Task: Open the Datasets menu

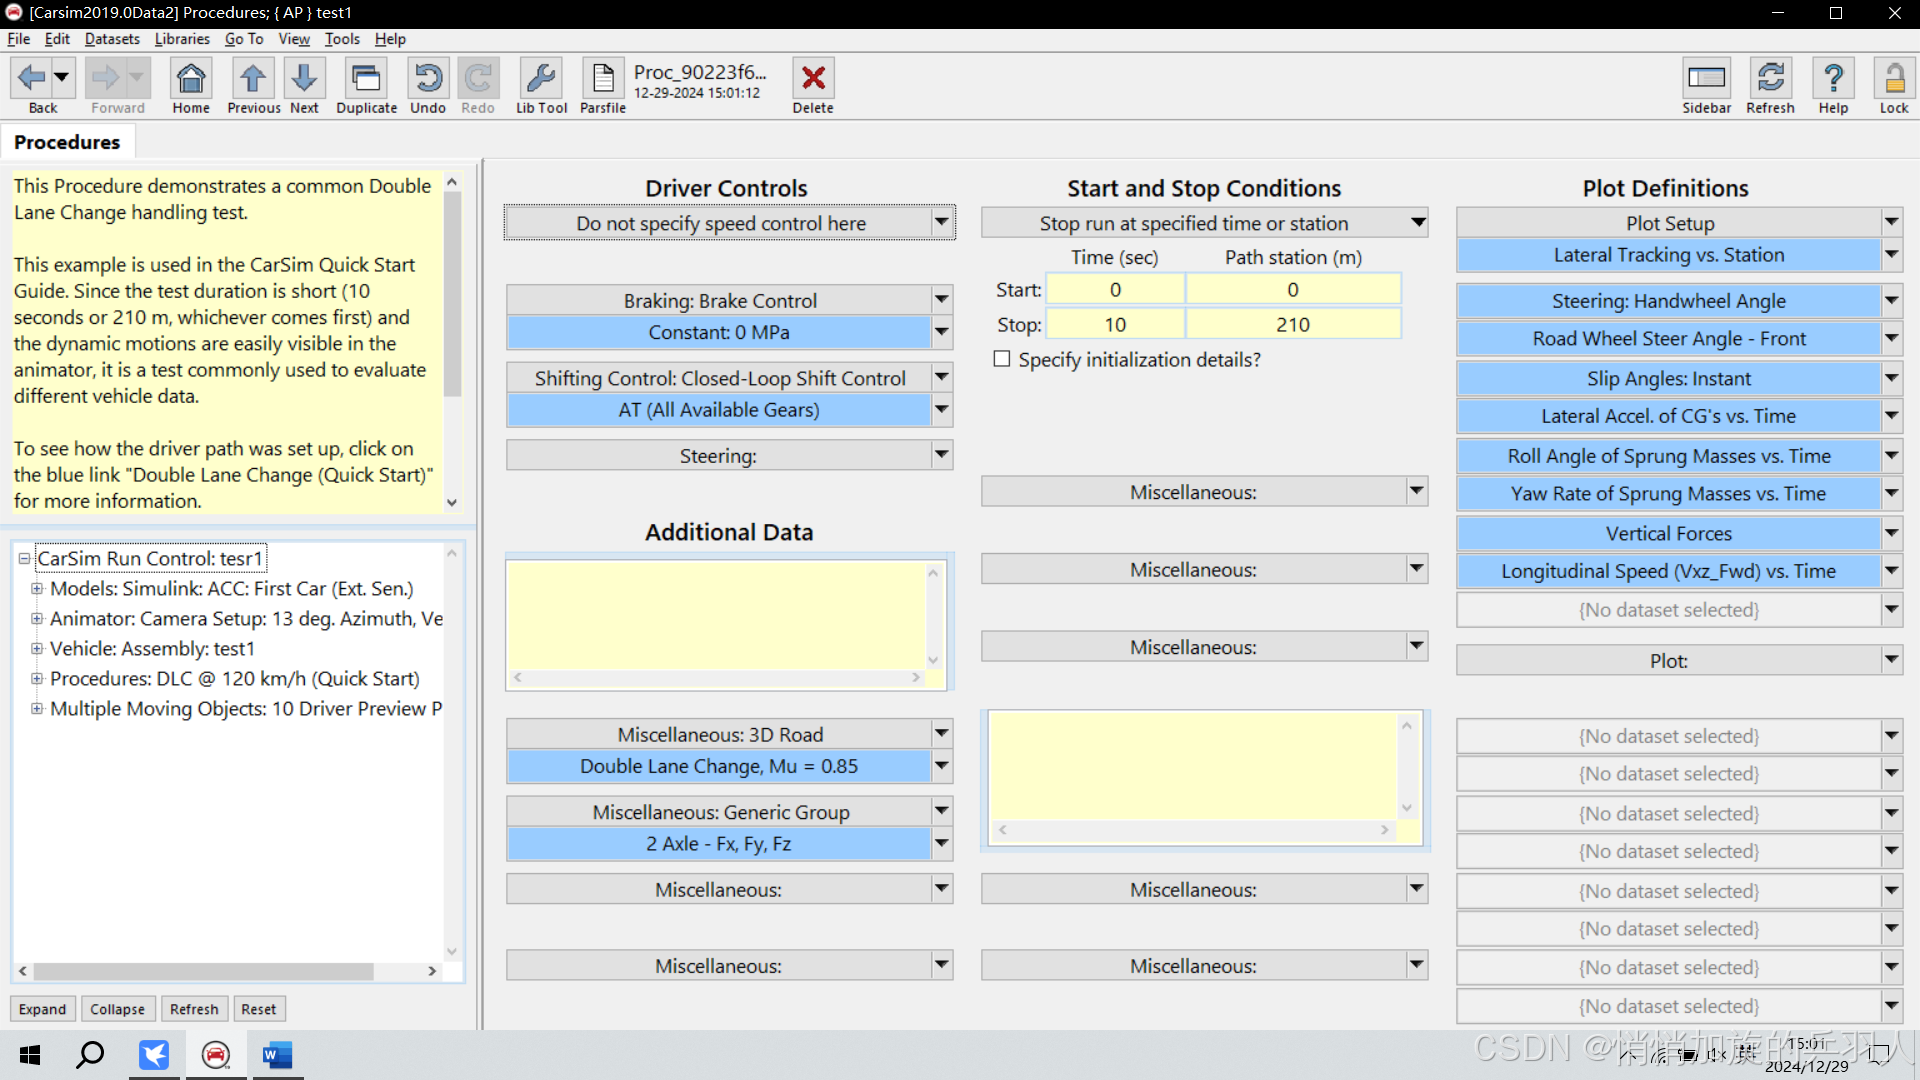Action: (x=112, y=39)
